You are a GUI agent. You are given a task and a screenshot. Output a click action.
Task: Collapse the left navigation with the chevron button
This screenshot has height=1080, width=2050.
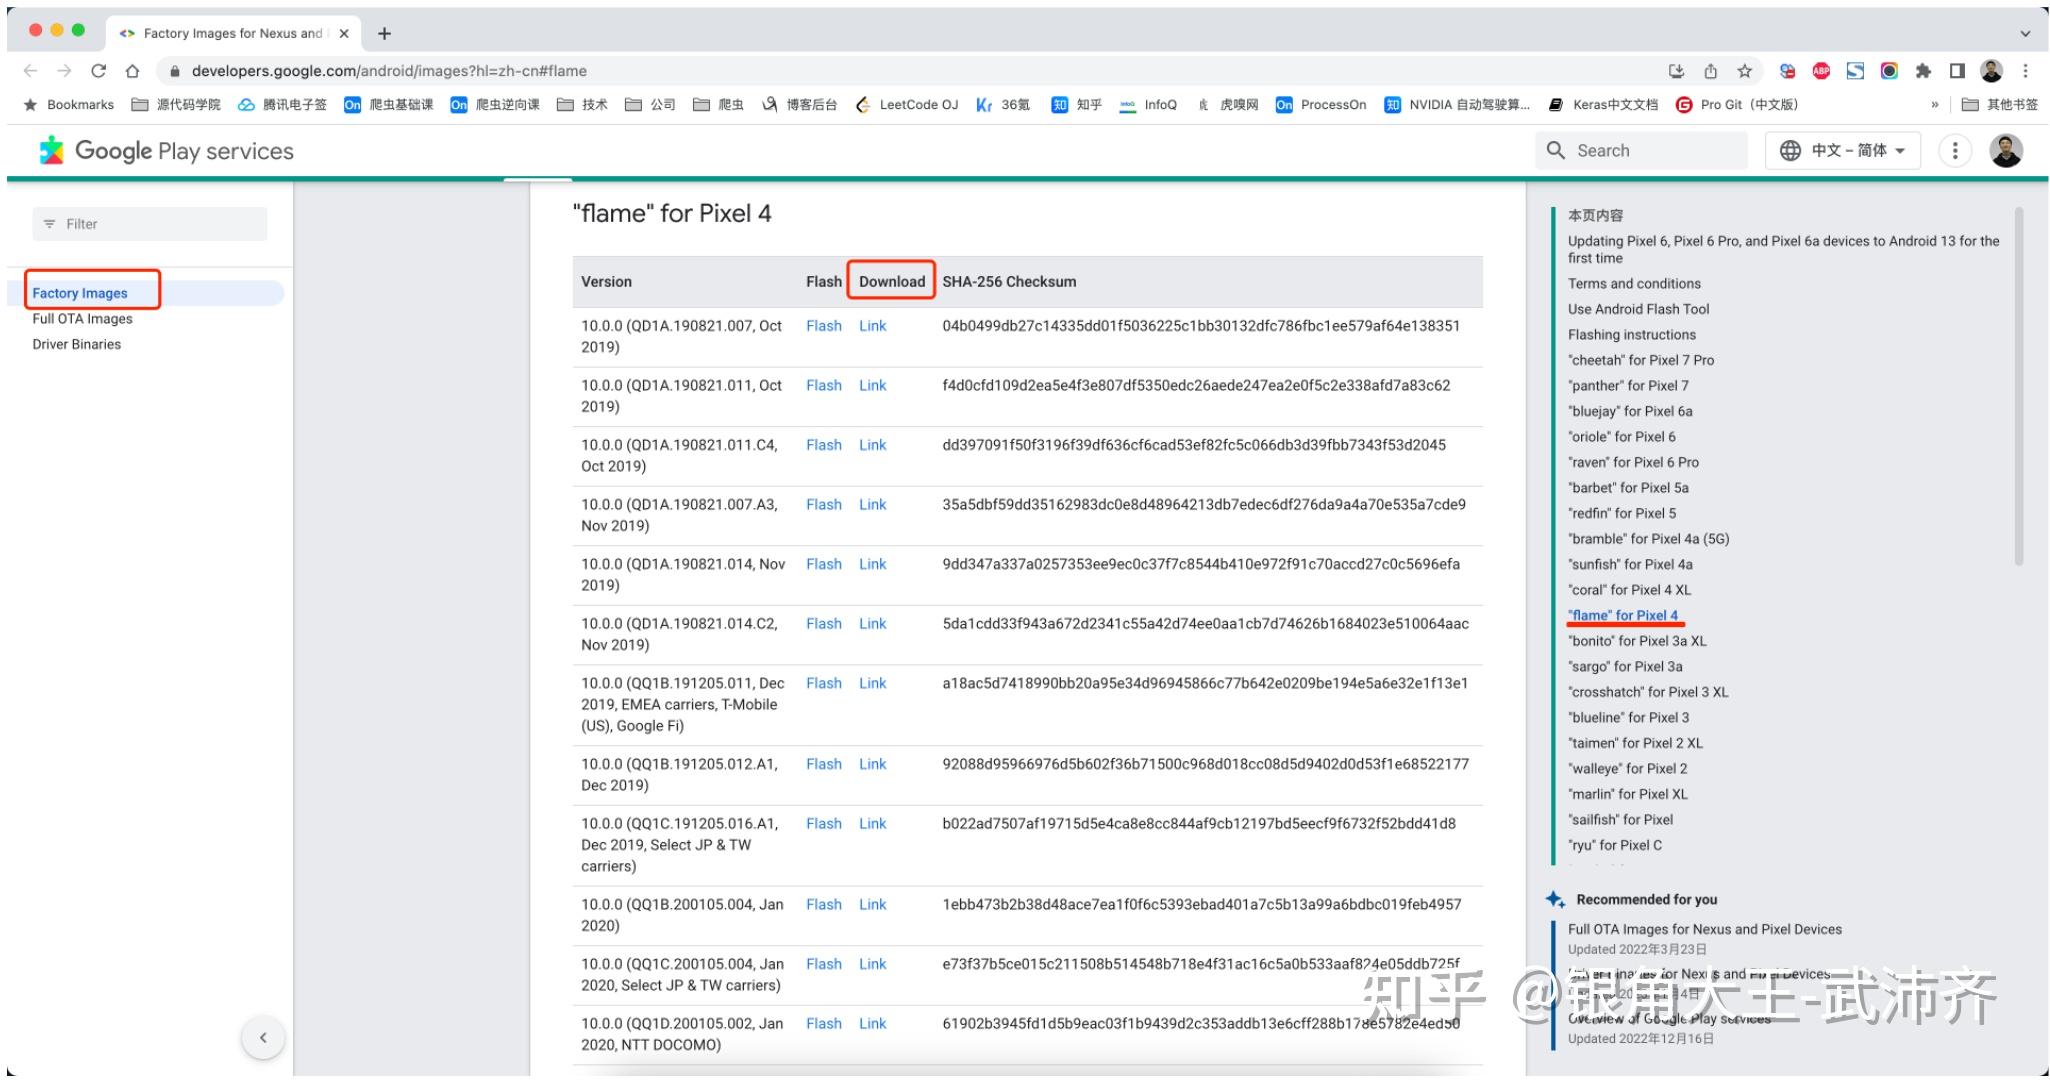263,1038
